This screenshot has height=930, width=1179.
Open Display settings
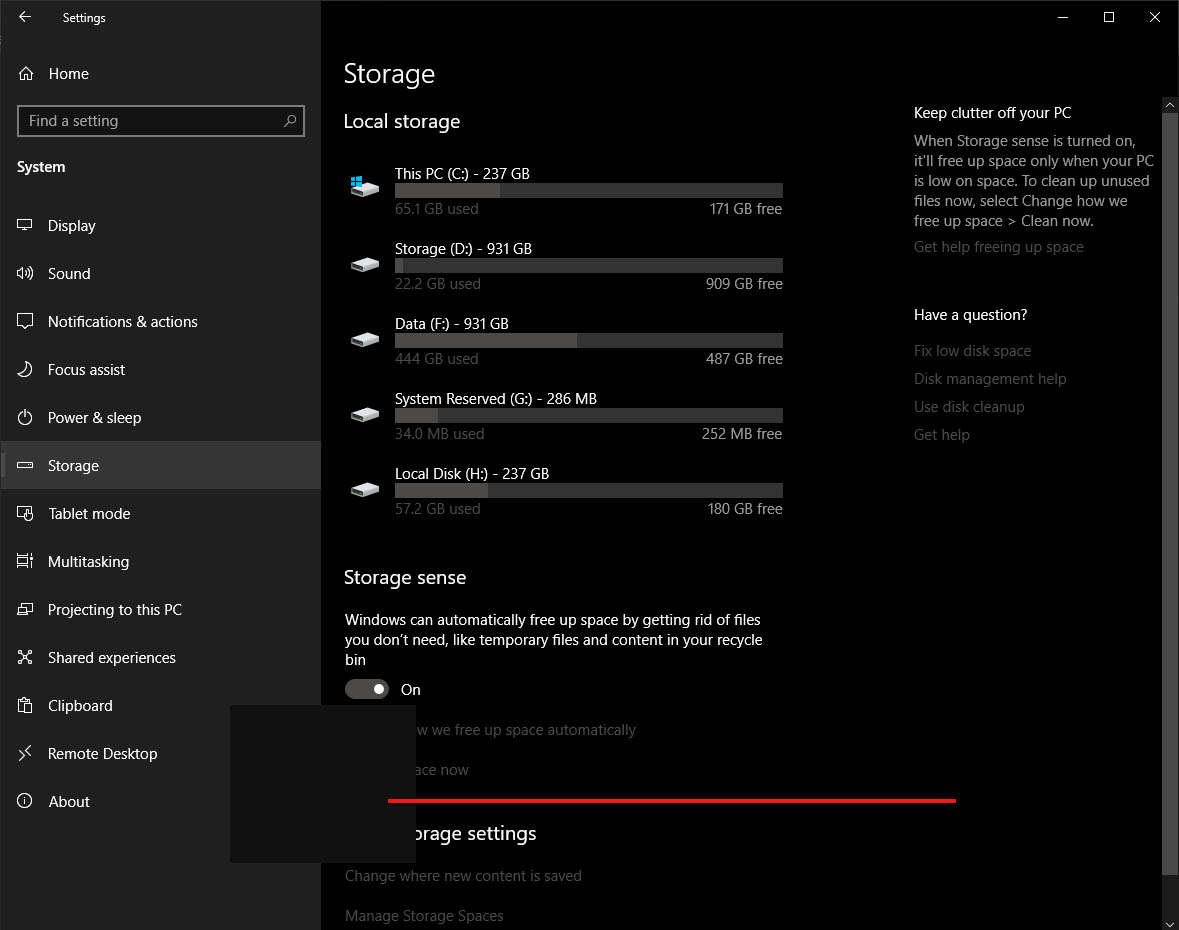(x=160, y=226)
